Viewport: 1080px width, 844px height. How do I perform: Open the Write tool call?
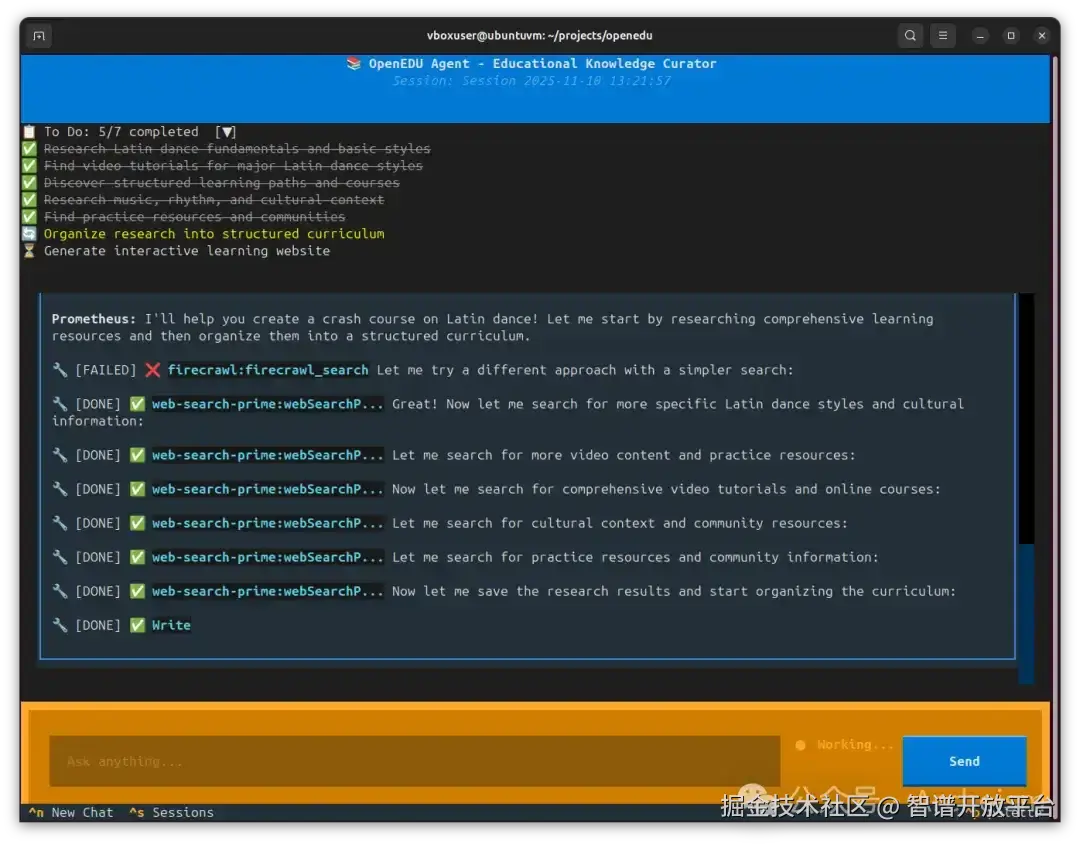171,625
